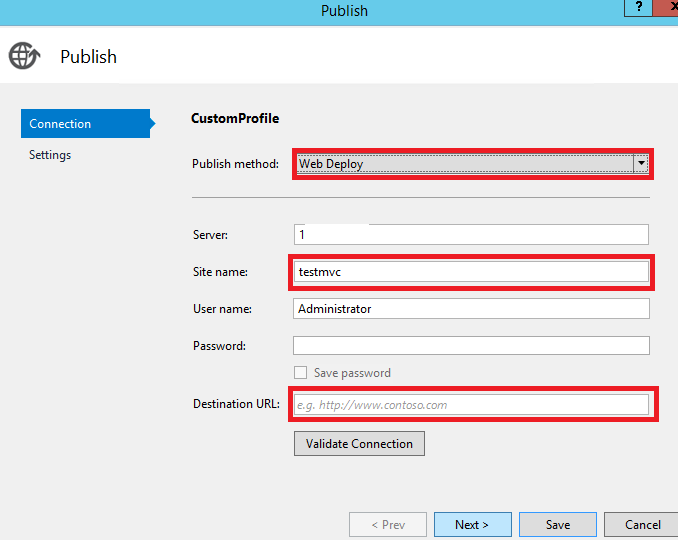Viewport: 678px width, 540px height.
Task: Click the Publish globe icon
Action: click(x=24, y=56)
